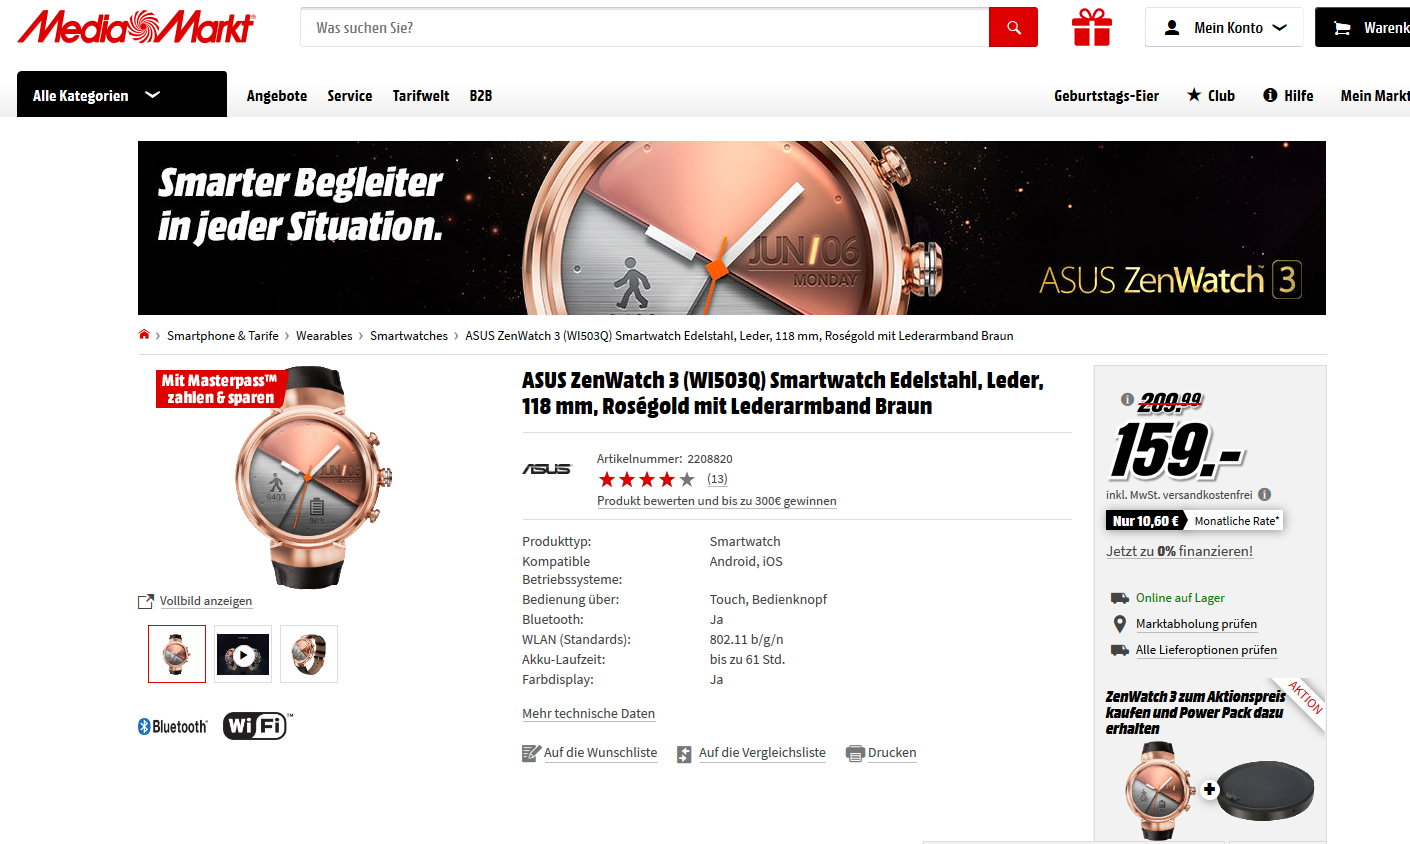Select the Club menu item

[1211, 96]
